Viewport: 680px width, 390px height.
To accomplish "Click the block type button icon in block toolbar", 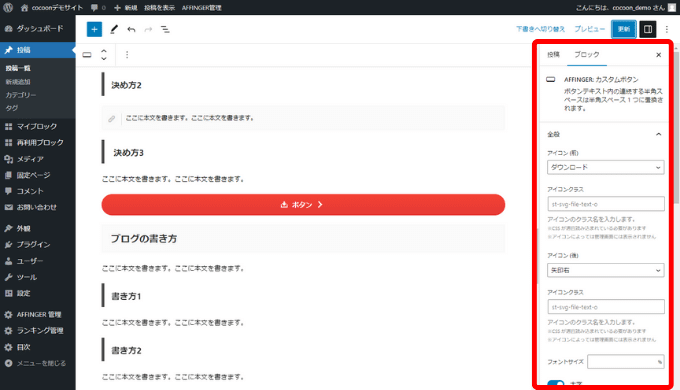I will point(87,55).
